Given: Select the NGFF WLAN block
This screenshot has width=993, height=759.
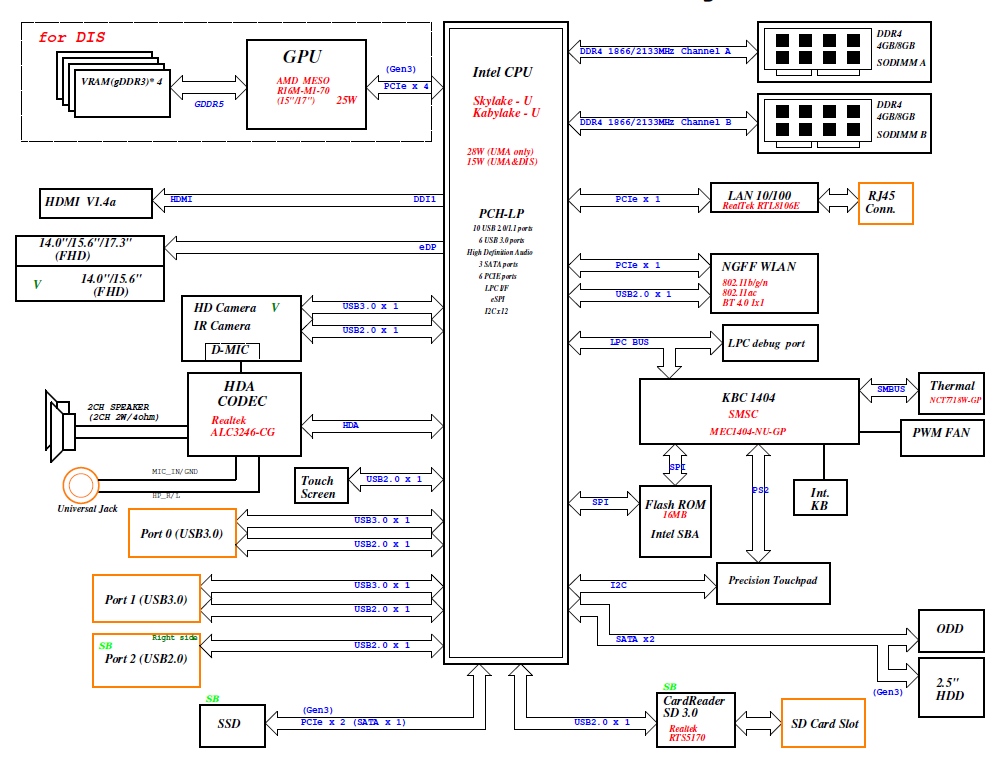Looking at the screenshot, I should coord(764,281).
